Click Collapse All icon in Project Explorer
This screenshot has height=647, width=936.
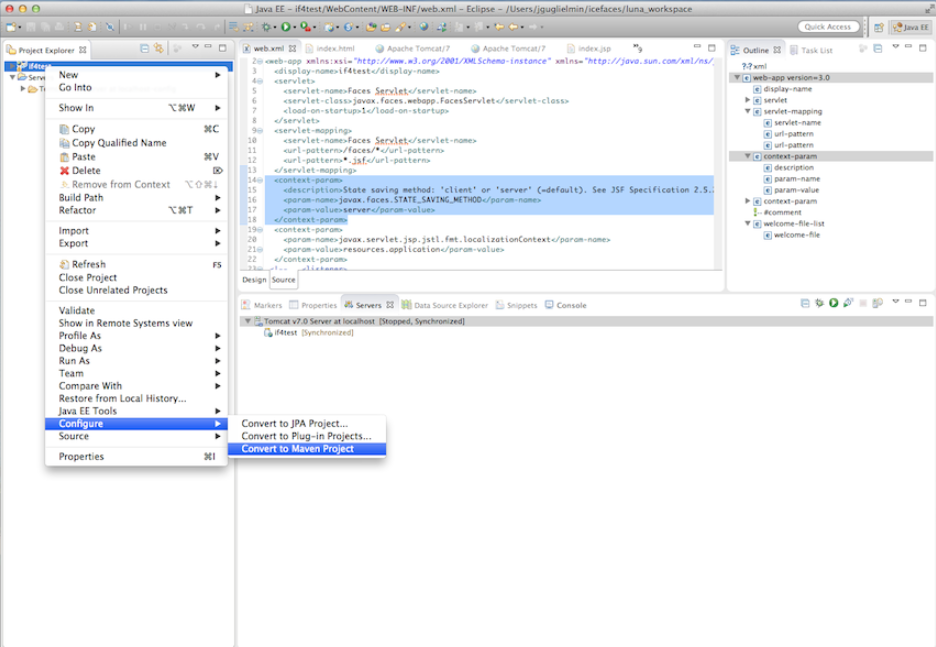(x=145, y=48)
